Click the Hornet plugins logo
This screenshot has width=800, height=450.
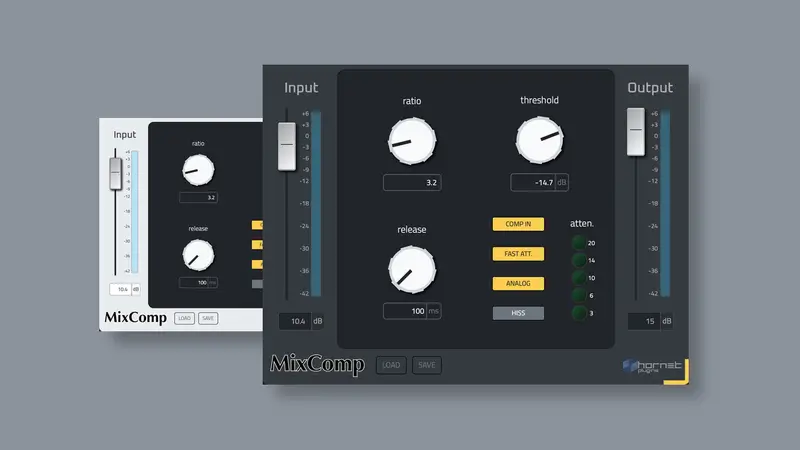(652, 366)
